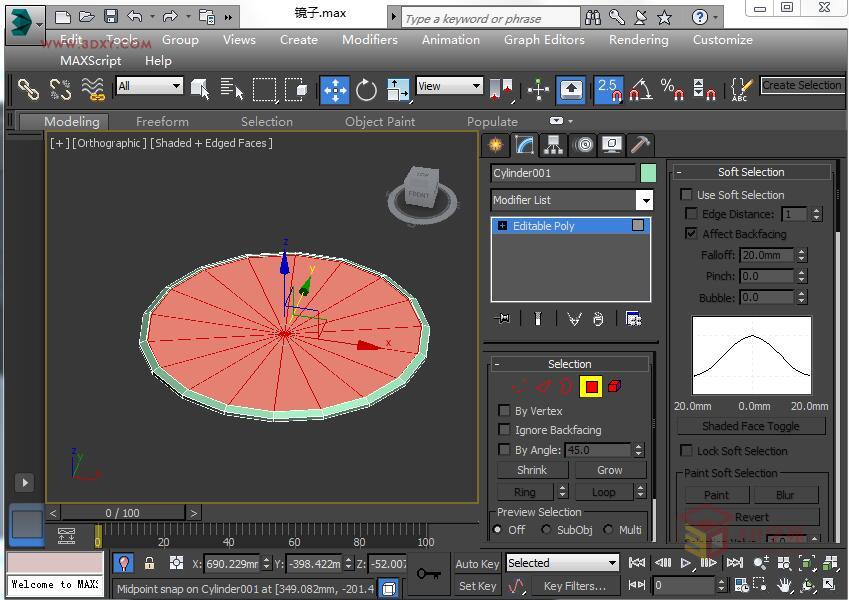Click the Pan view hand icon
The height and width of the screenshot is (600, 849).
pyautogui.click(x=785, y=585)
